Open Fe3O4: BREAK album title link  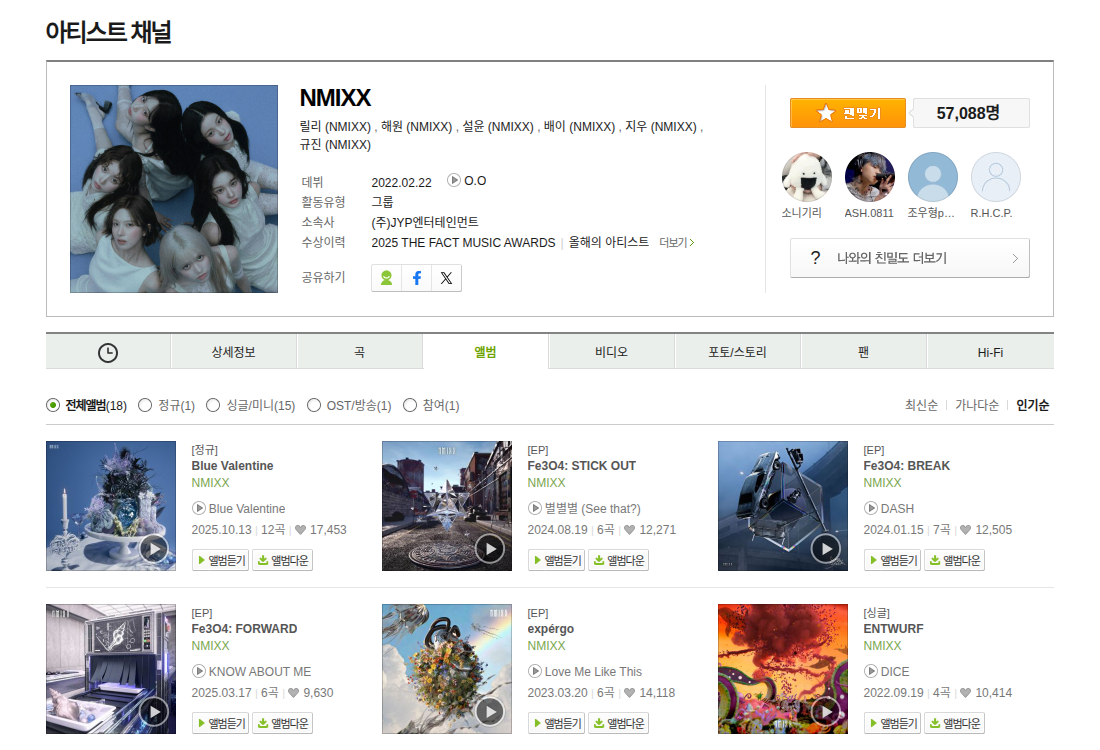[x=906, y=466]
